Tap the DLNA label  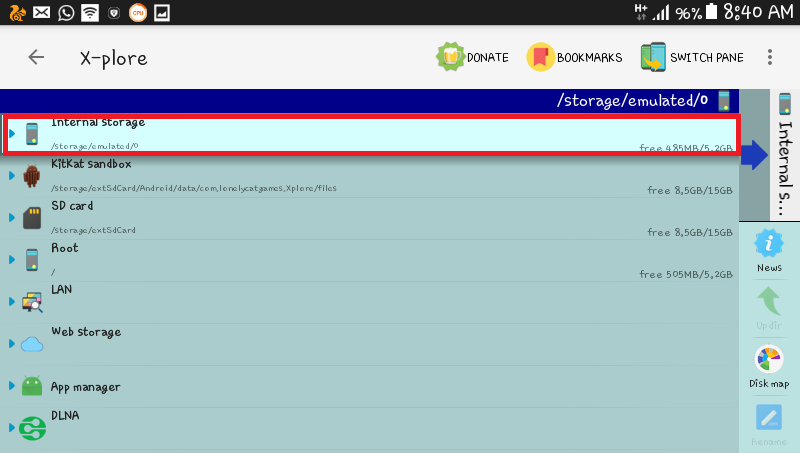(65, 415)
